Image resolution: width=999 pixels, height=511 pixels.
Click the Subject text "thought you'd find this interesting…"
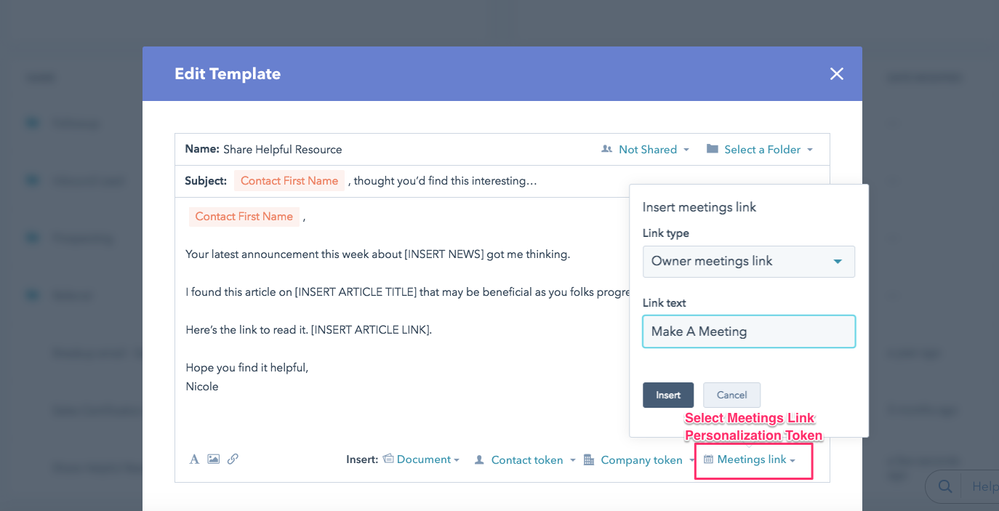pyautogui.click(x=445, y=181)
